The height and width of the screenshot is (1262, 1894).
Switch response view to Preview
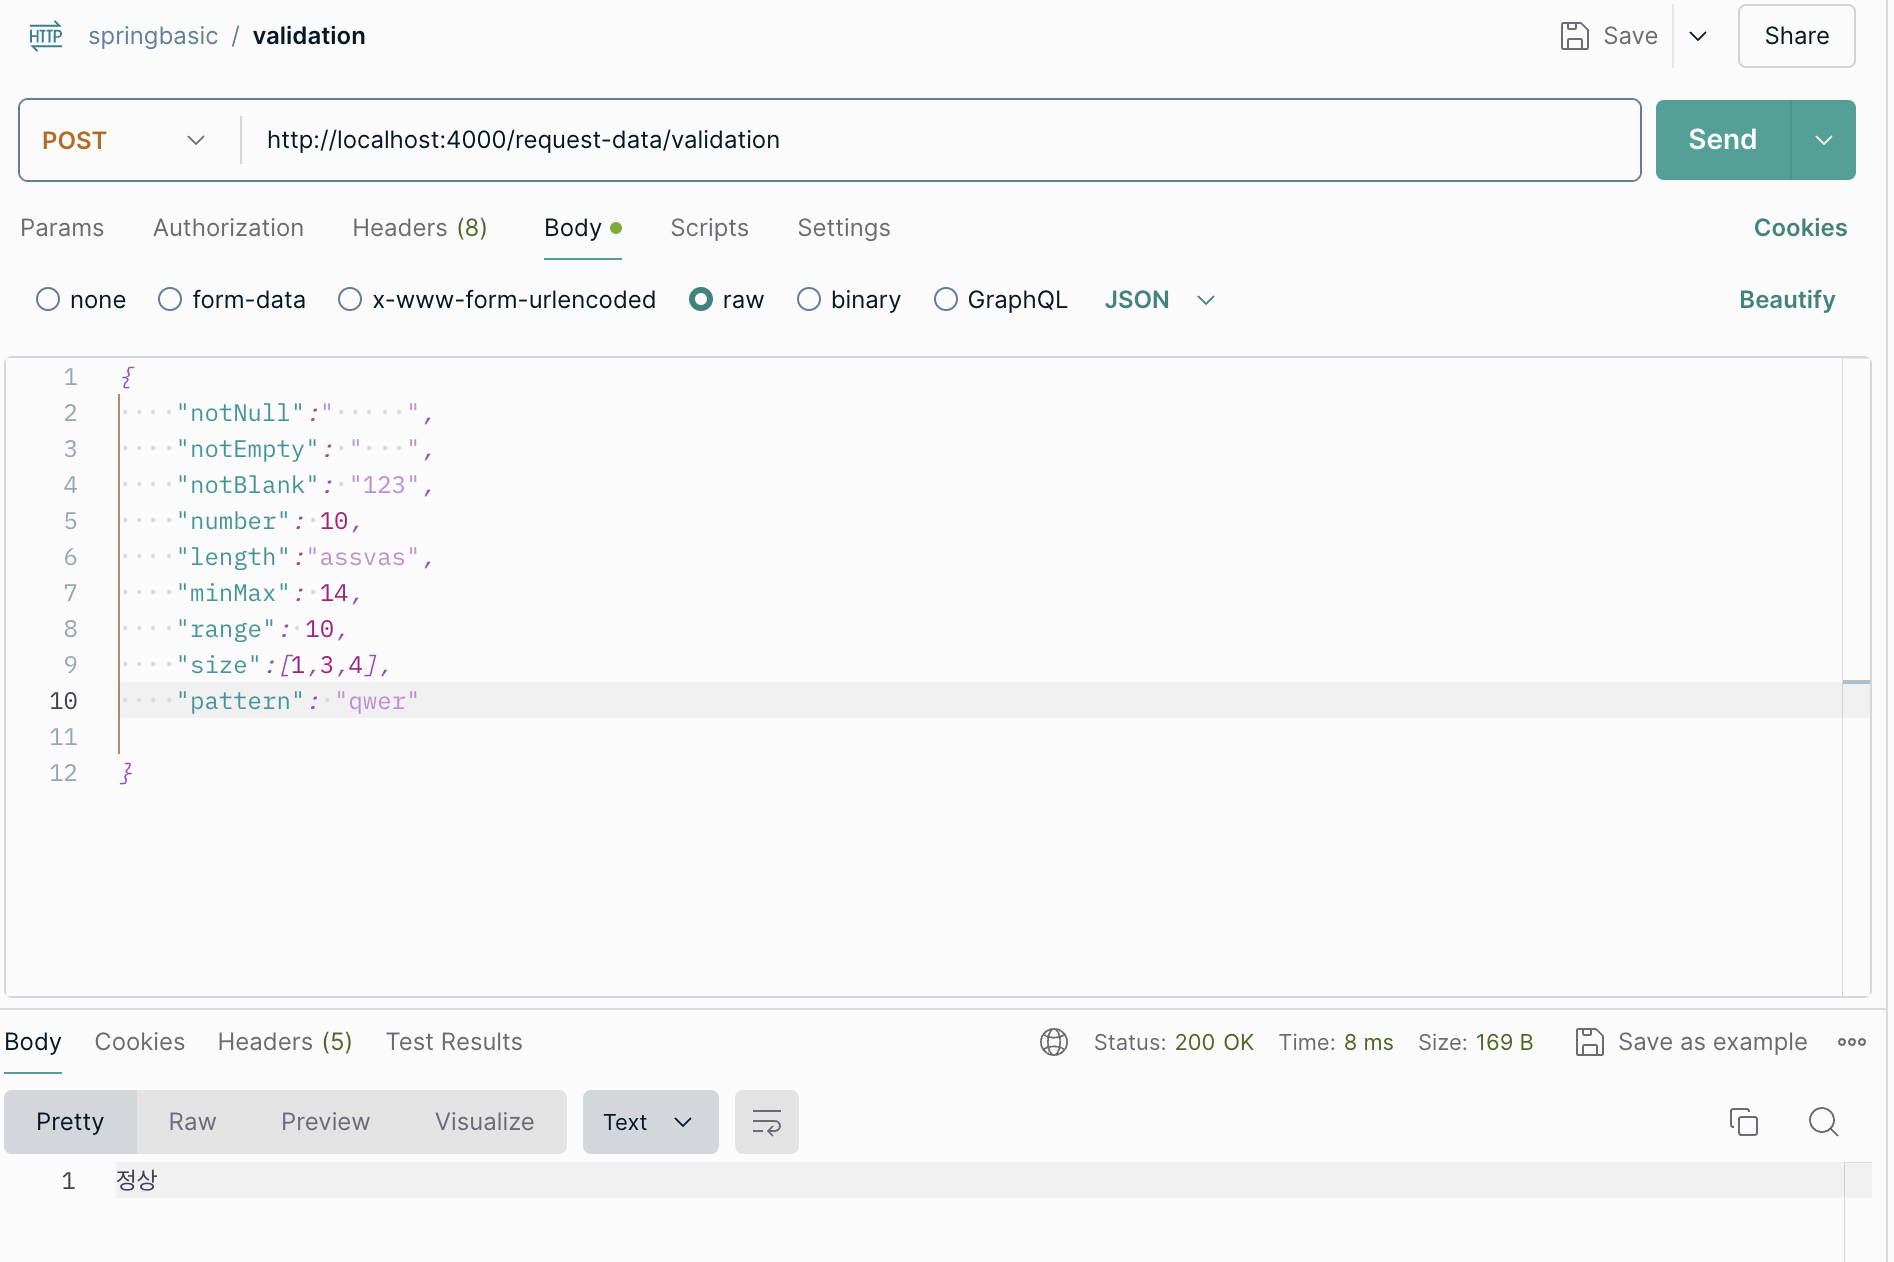pyautogui.click(x=325, y=1122)
